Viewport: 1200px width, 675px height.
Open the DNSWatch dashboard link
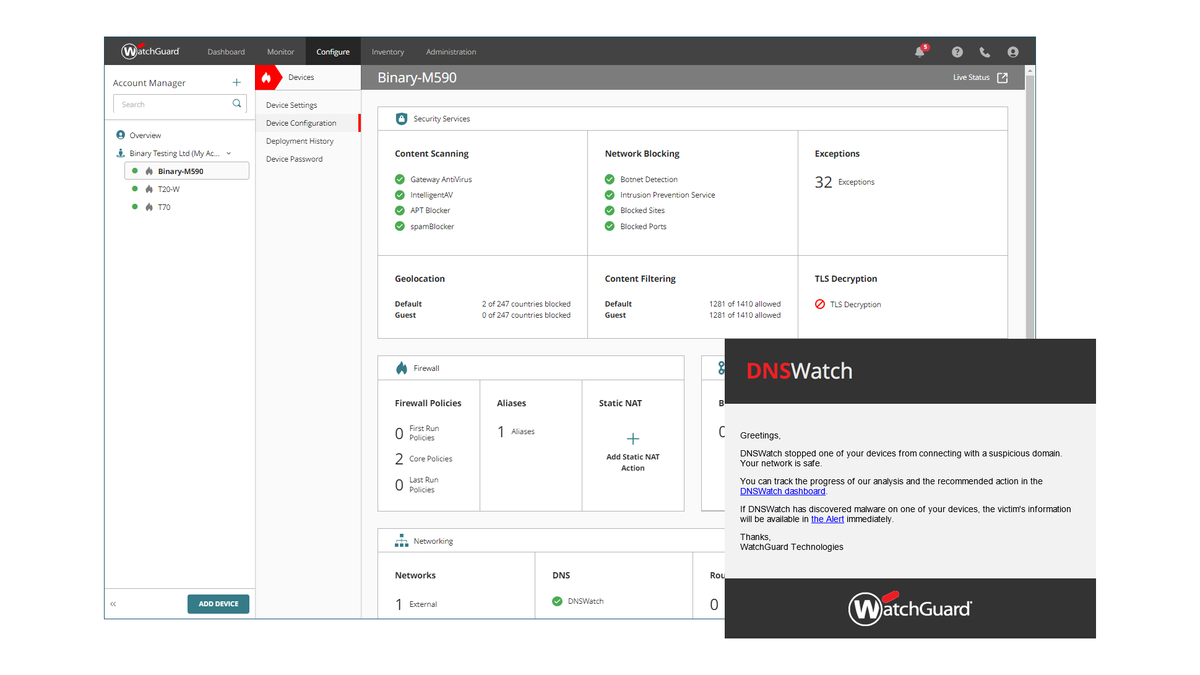click(783, 490)
